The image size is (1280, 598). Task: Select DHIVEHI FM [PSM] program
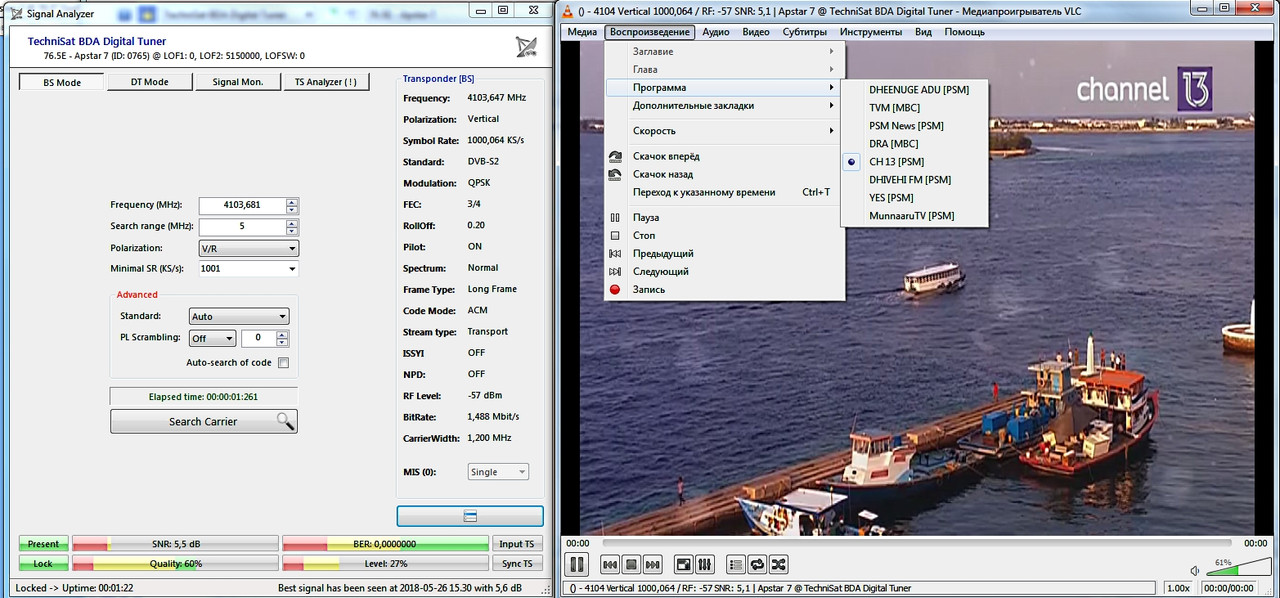click(x=909, y=180)
